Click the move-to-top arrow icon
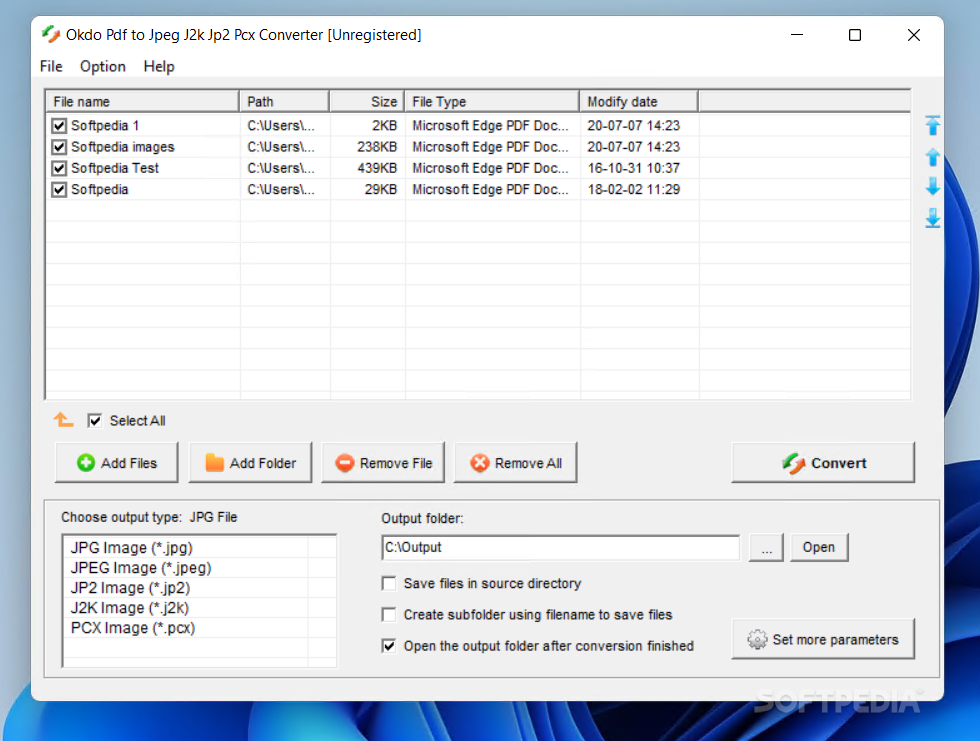This screenshot has width=980, height=741. tap(932, 125)
